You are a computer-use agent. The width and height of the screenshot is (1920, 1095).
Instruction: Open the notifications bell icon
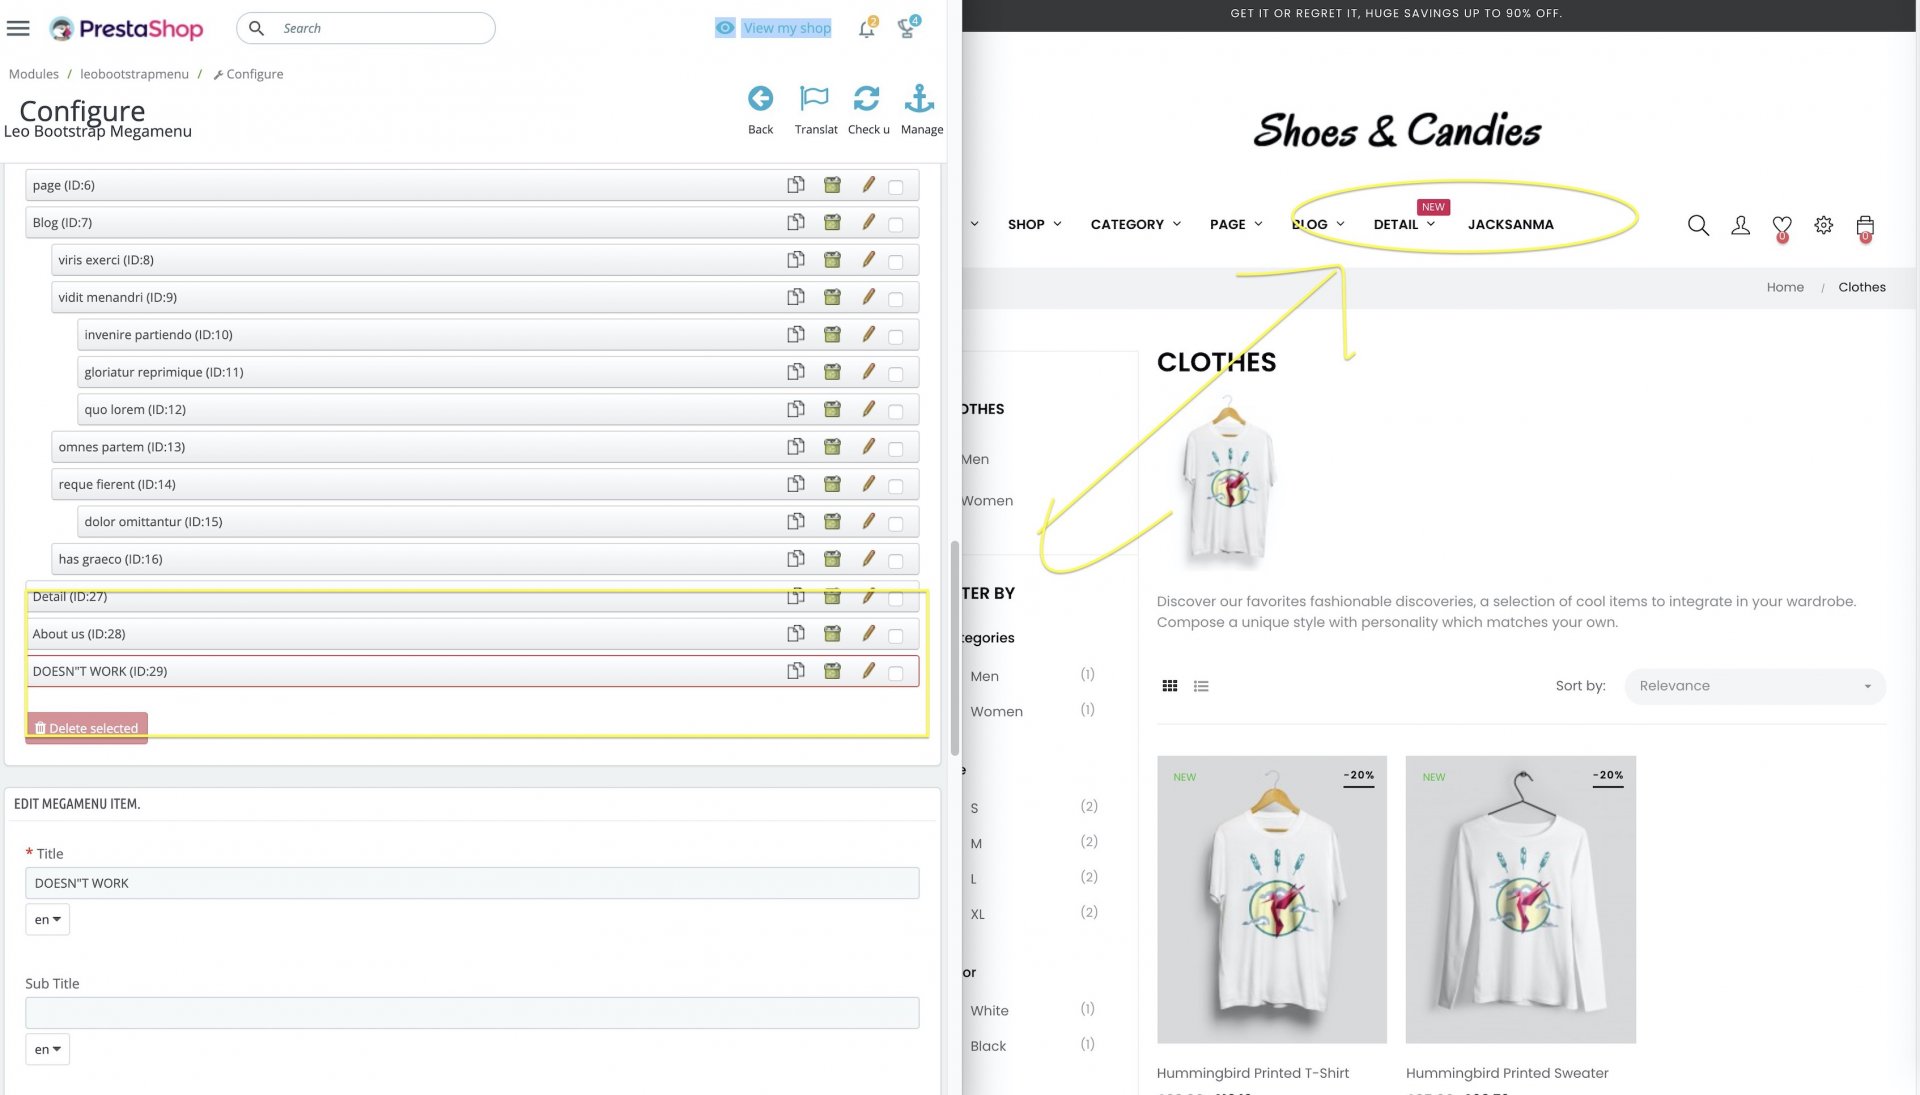866,29
